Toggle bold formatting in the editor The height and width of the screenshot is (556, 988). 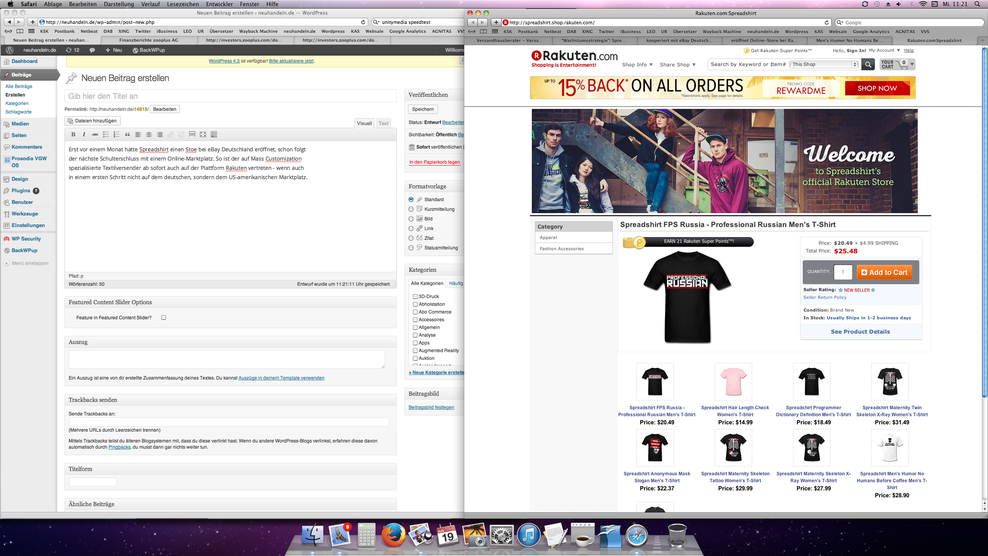click(x=73, y=134)
